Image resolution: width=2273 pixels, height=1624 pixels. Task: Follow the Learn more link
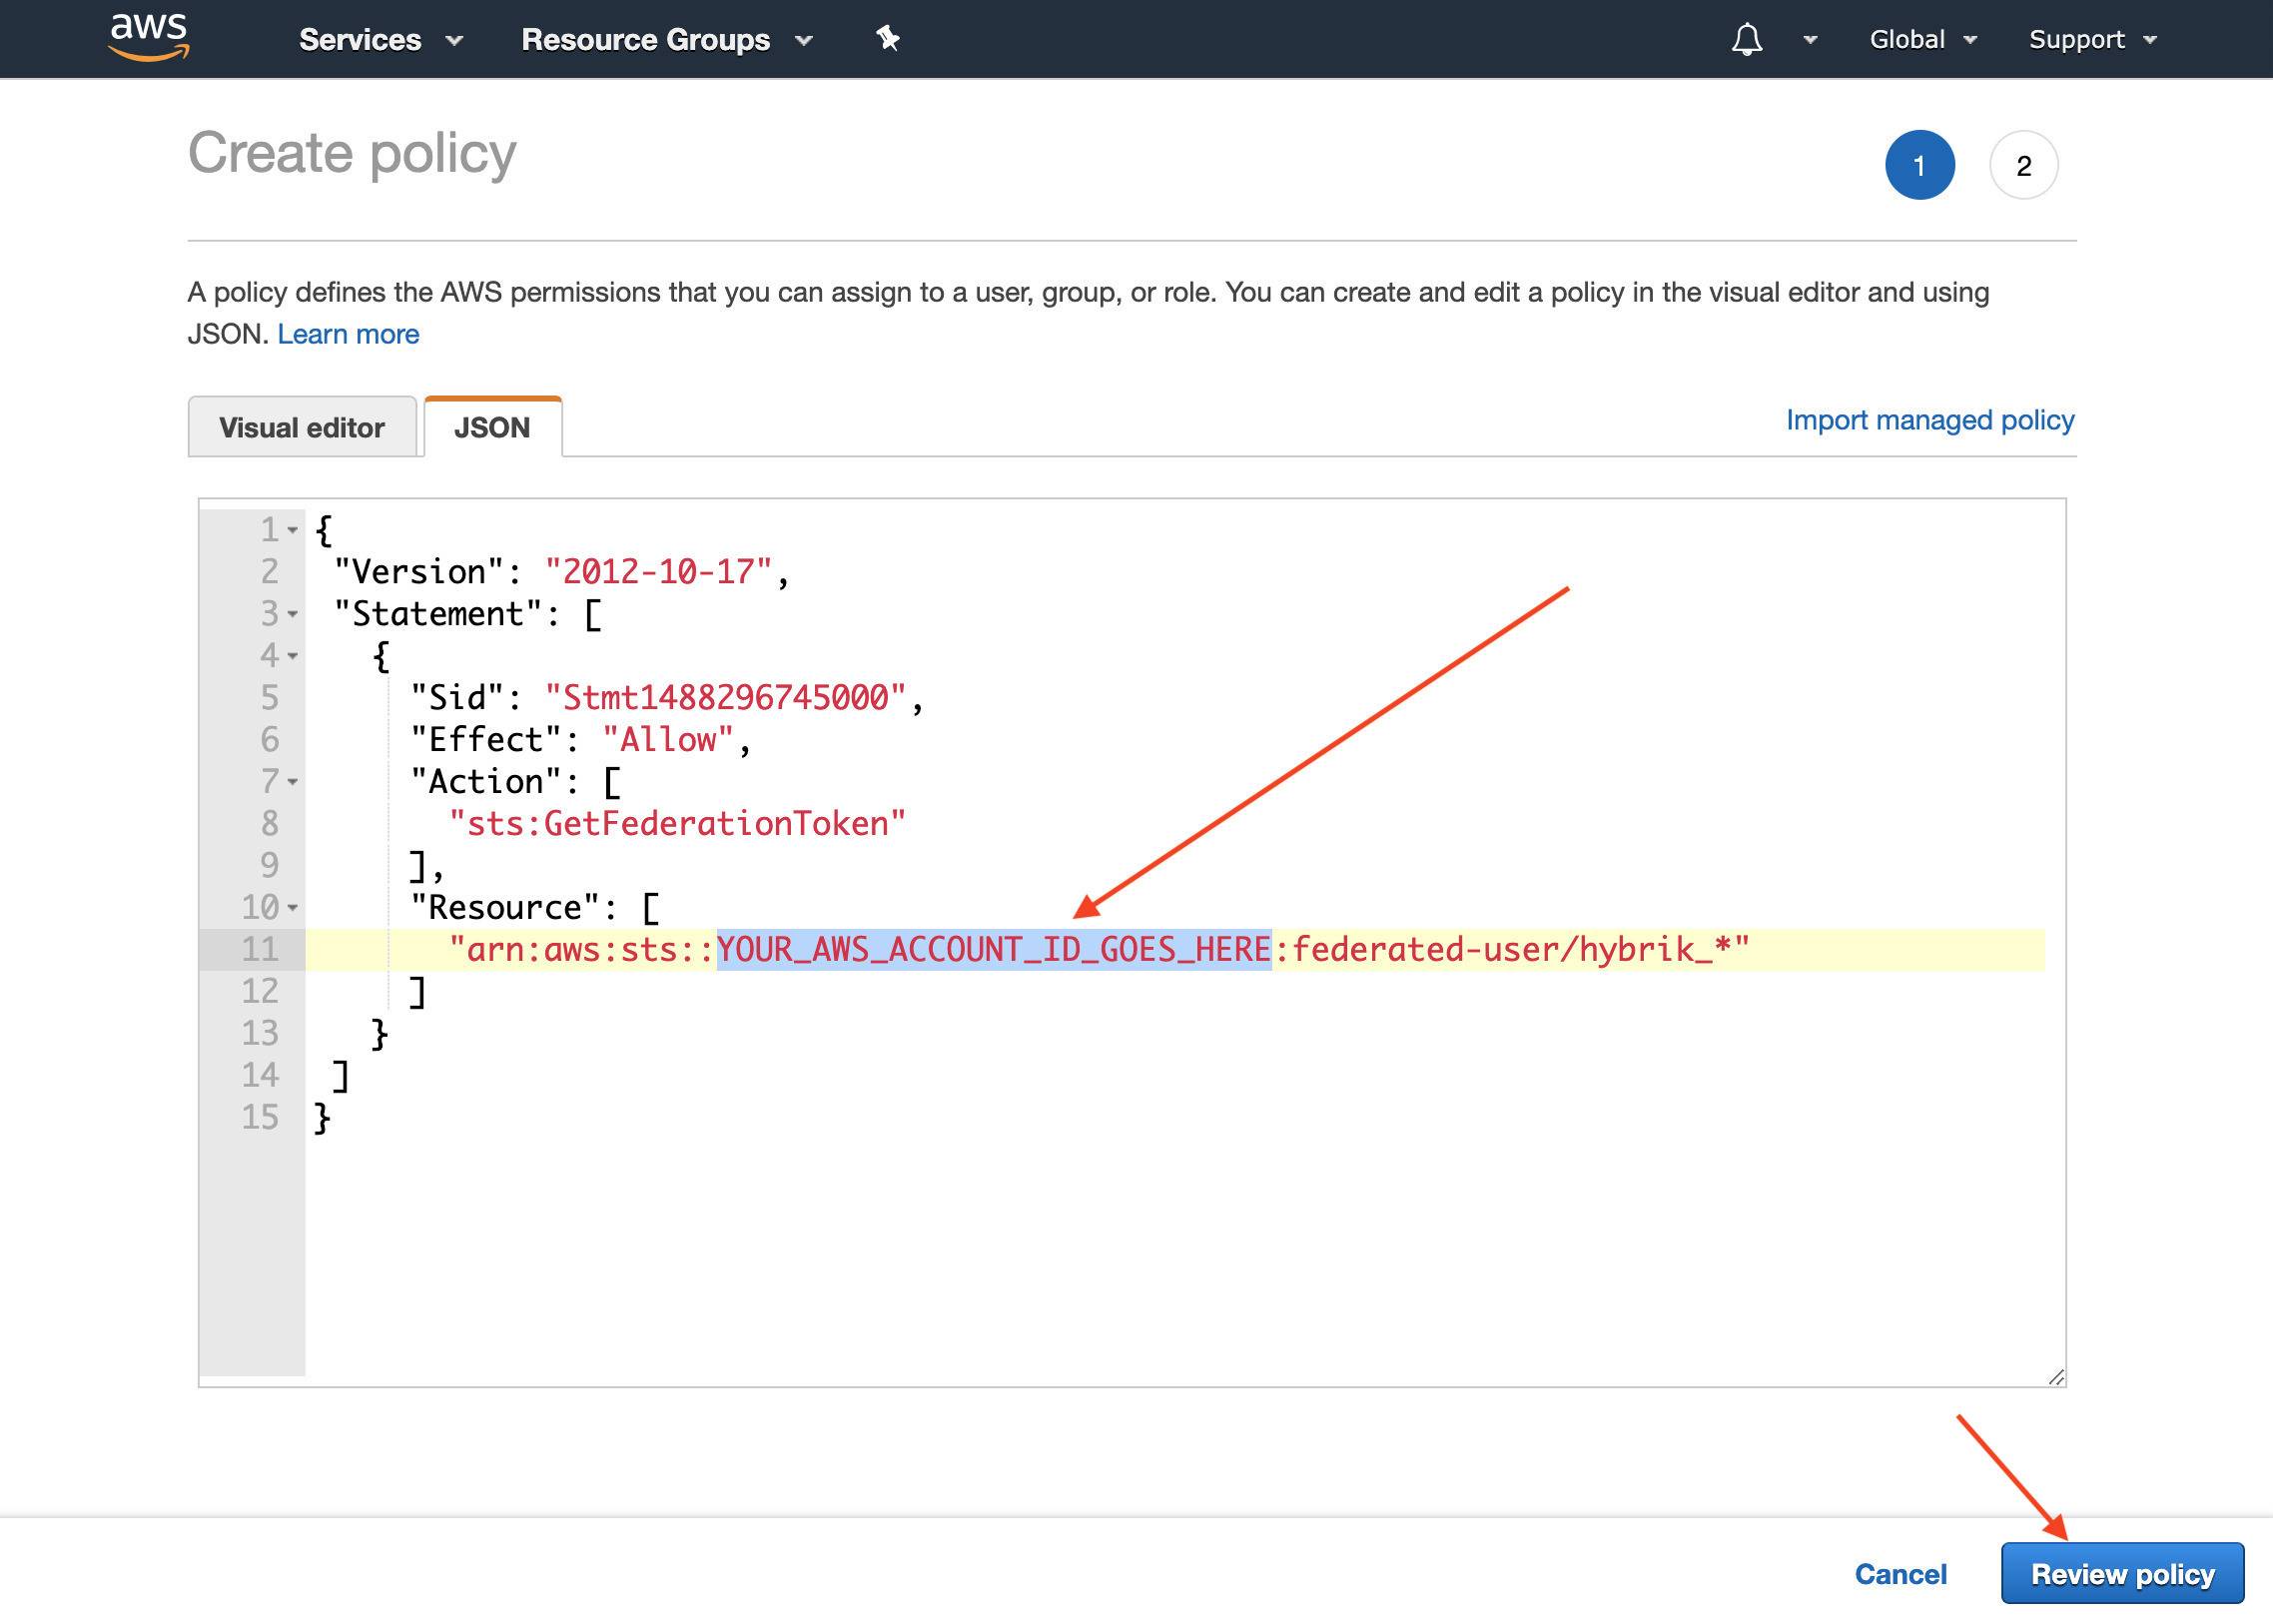pos(348,334)
